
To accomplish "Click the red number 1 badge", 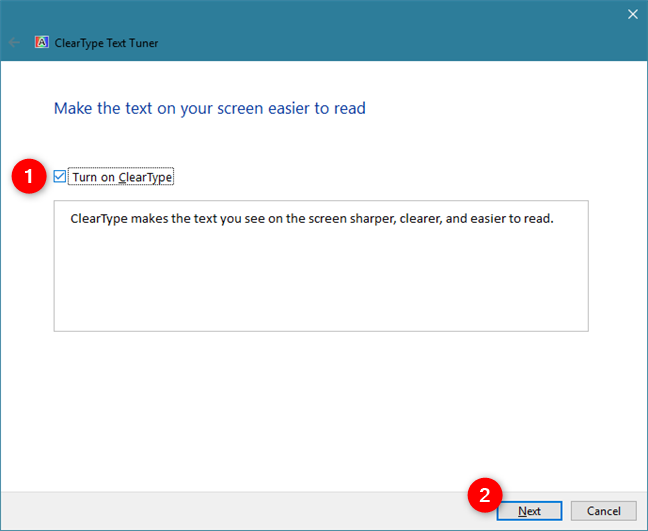I will pyautogui.click(x=29, y=176).
